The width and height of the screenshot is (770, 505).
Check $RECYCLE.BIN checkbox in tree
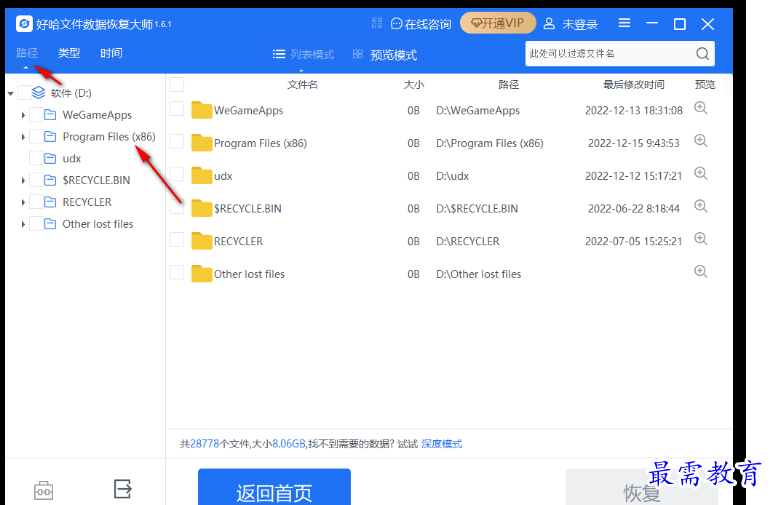point(36,180)
